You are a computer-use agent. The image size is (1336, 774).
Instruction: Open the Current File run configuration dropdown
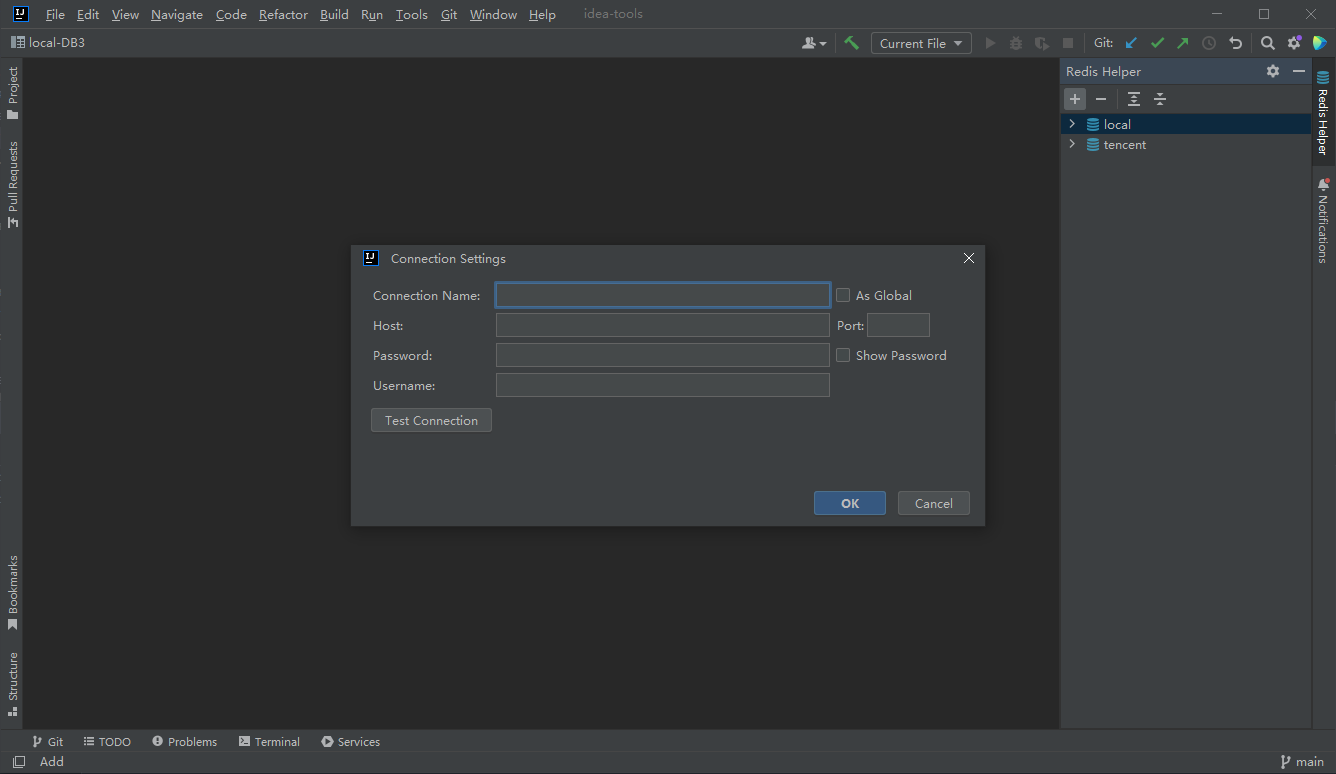pyautogui.click(x=921, y=43)
